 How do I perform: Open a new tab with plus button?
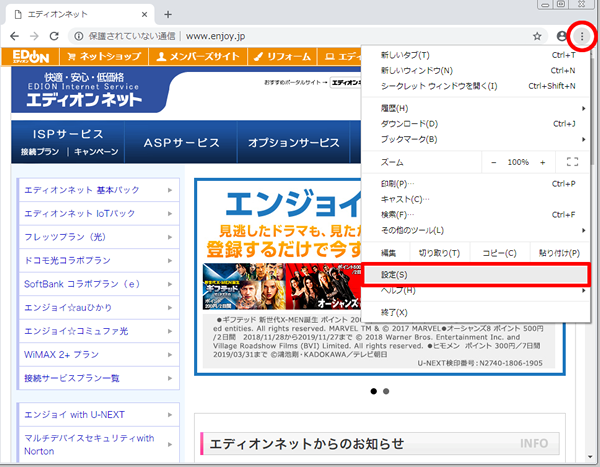[x=168, y=15]
